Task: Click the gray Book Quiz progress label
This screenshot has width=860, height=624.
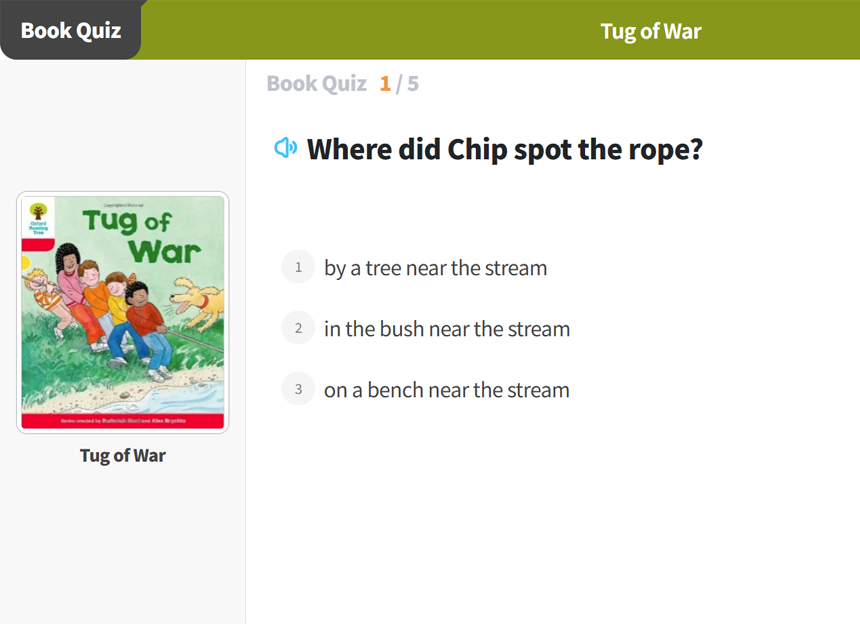Action: tap(316, 84)
